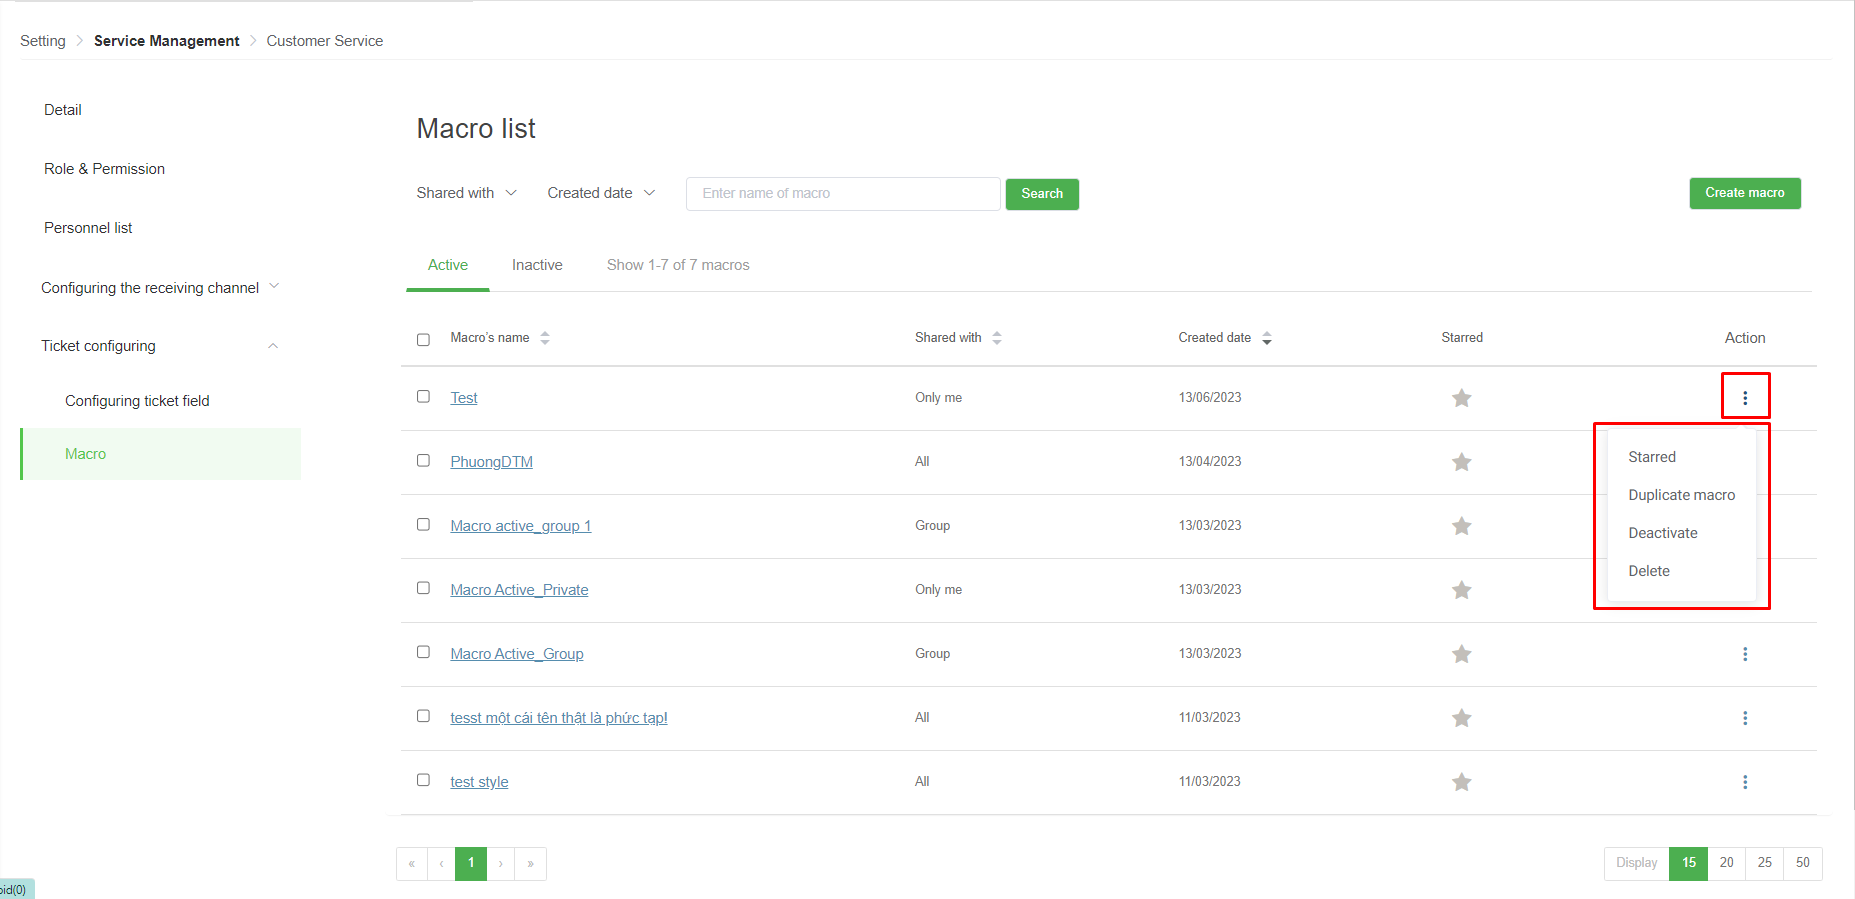Select all macros checkbox in header
Image resolution: width=1855 pixels, height=899 pixels.
tap(423, 340)
